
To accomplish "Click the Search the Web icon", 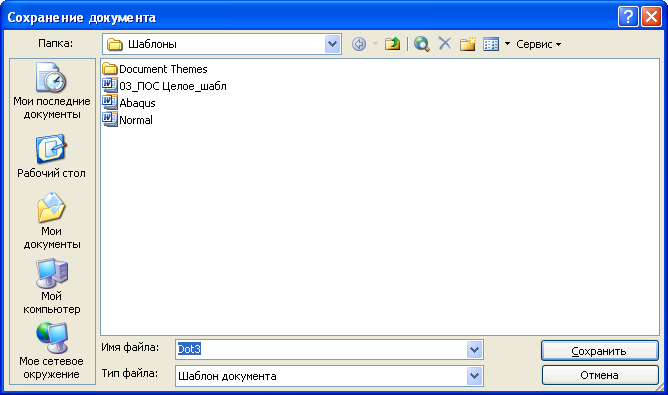I will click(421, 44).
